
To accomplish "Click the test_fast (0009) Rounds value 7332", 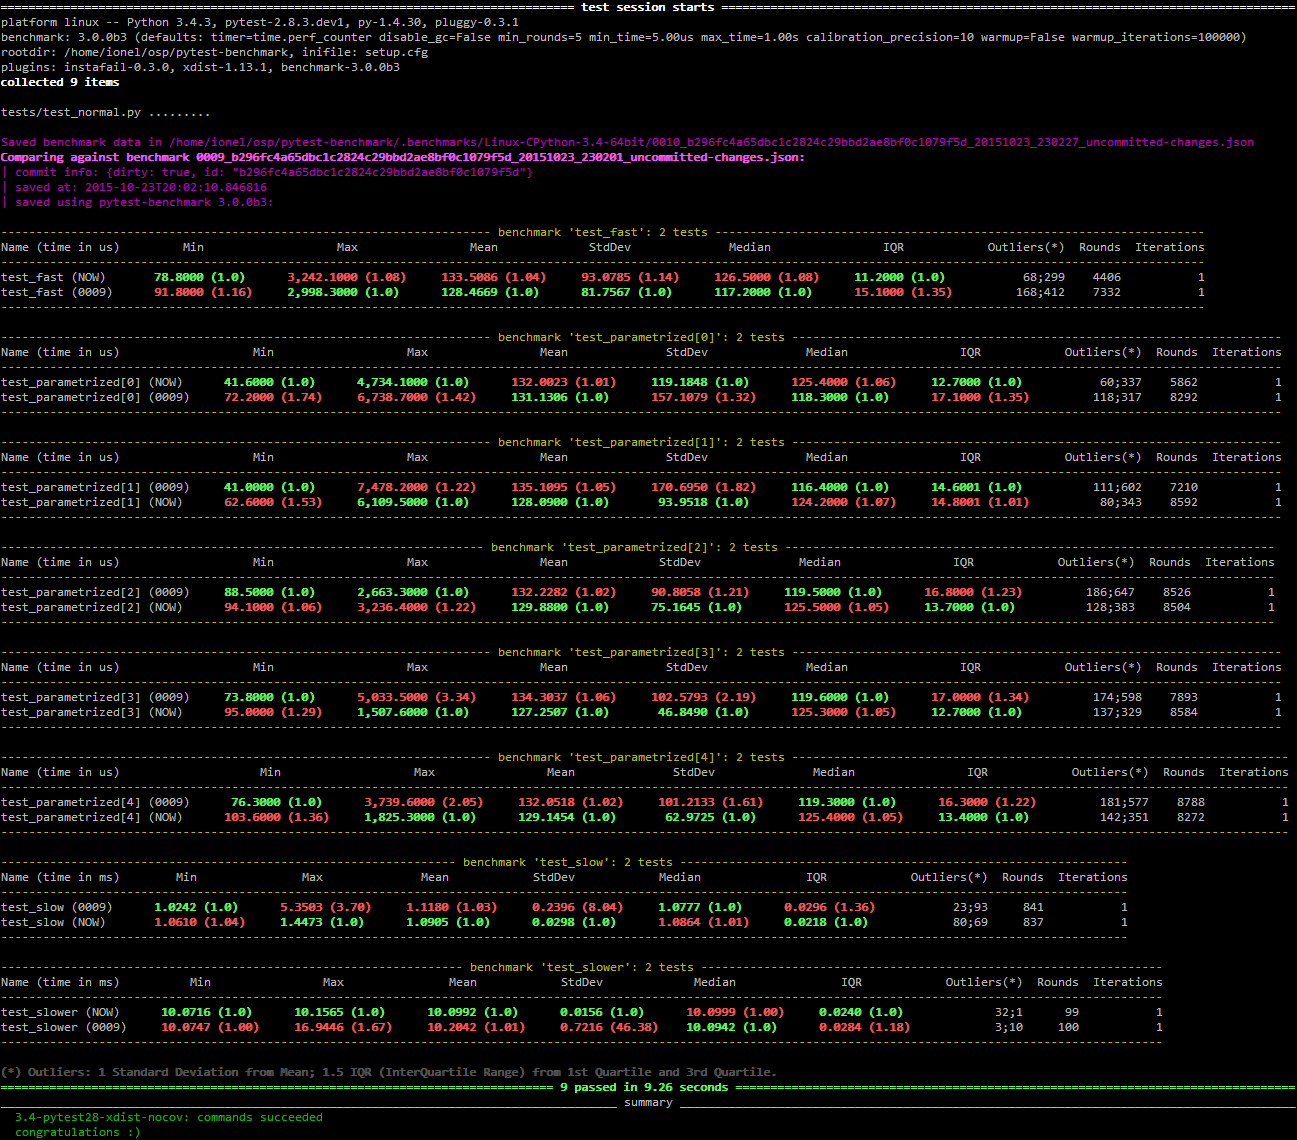I will pyautogui.click(x=1106, y=292).
